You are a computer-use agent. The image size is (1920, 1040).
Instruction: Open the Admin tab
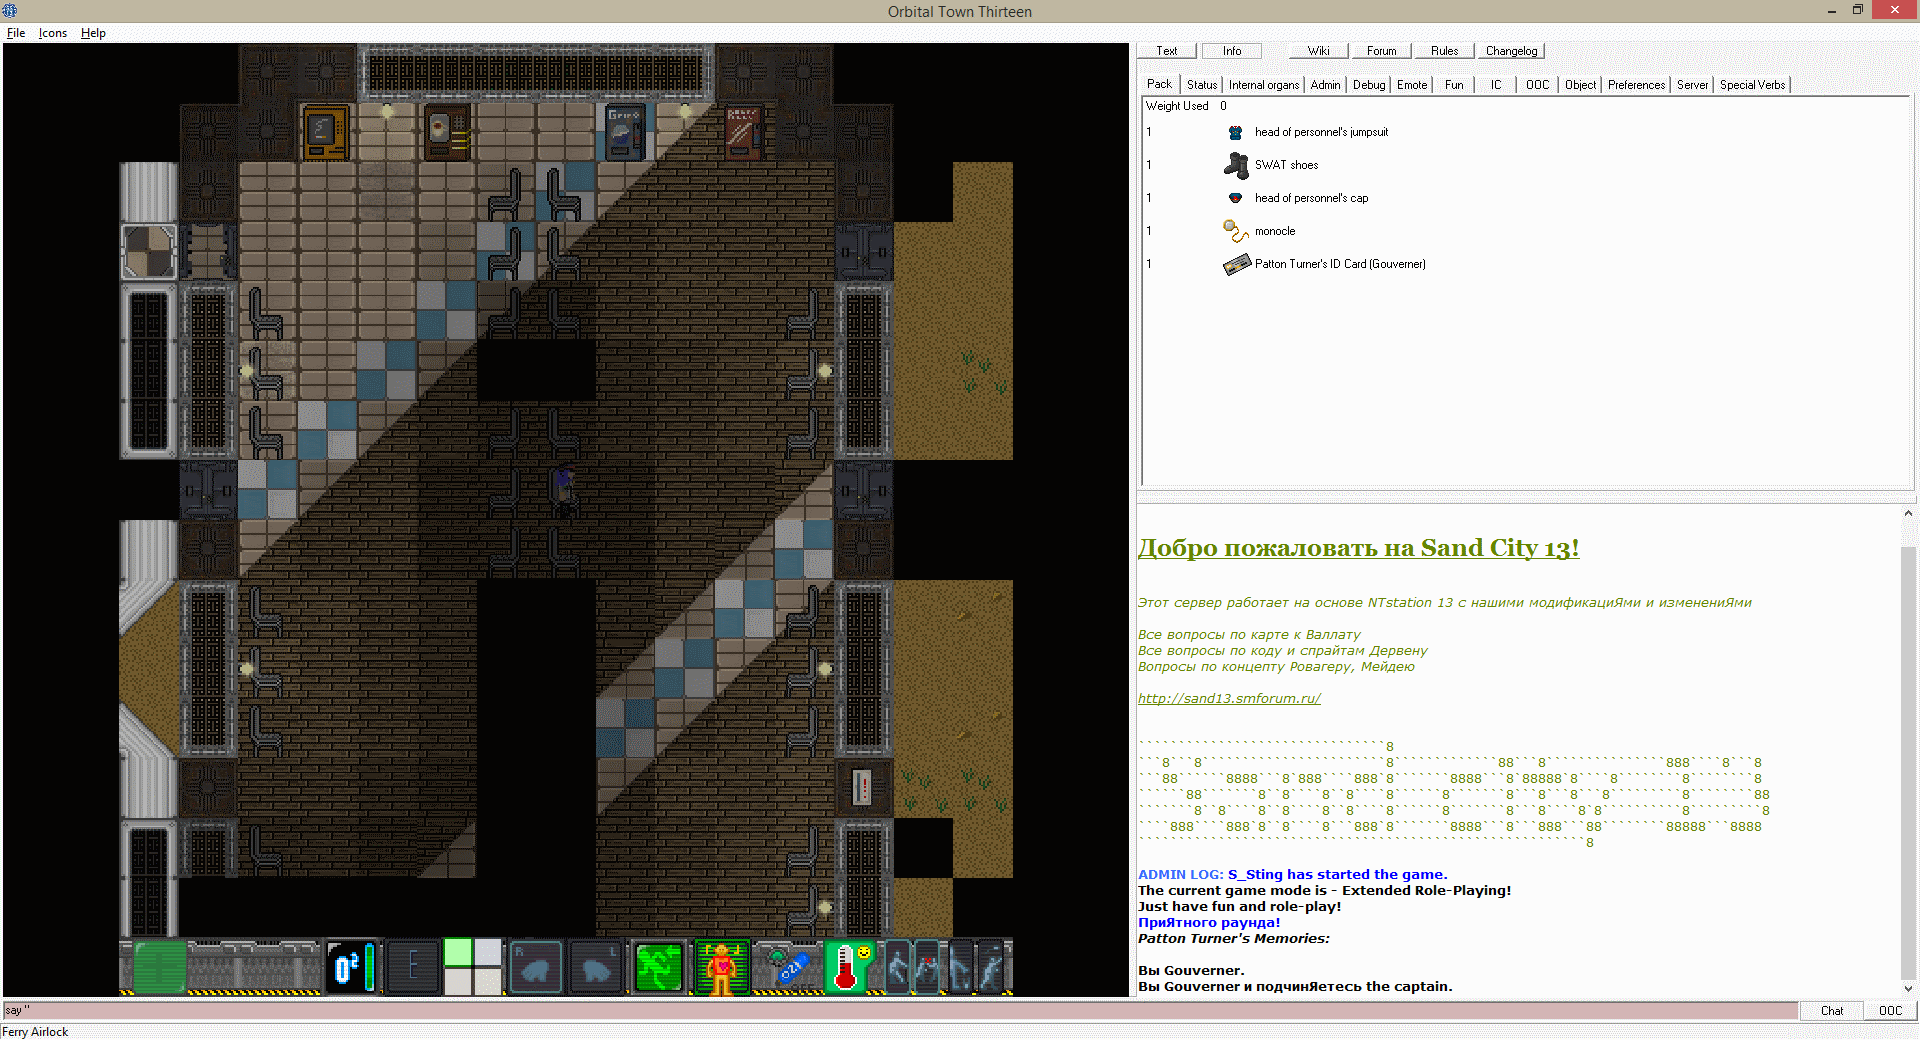pos(1325,85)
